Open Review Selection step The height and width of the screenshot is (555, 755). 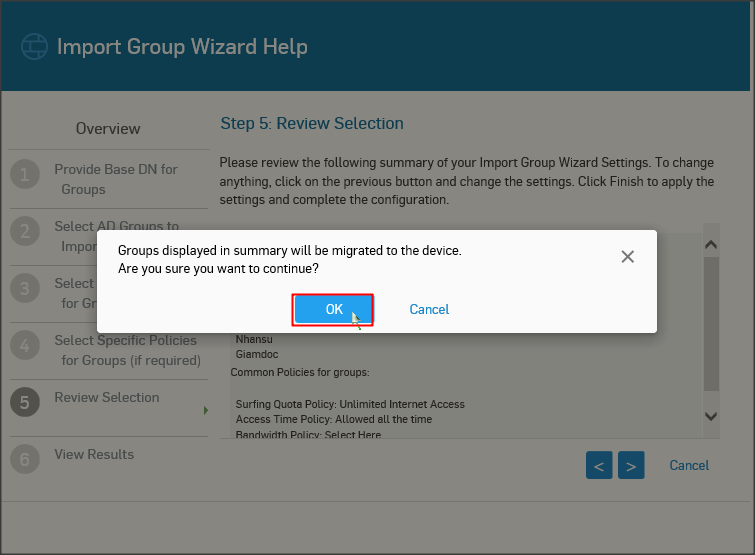[107, 397]
